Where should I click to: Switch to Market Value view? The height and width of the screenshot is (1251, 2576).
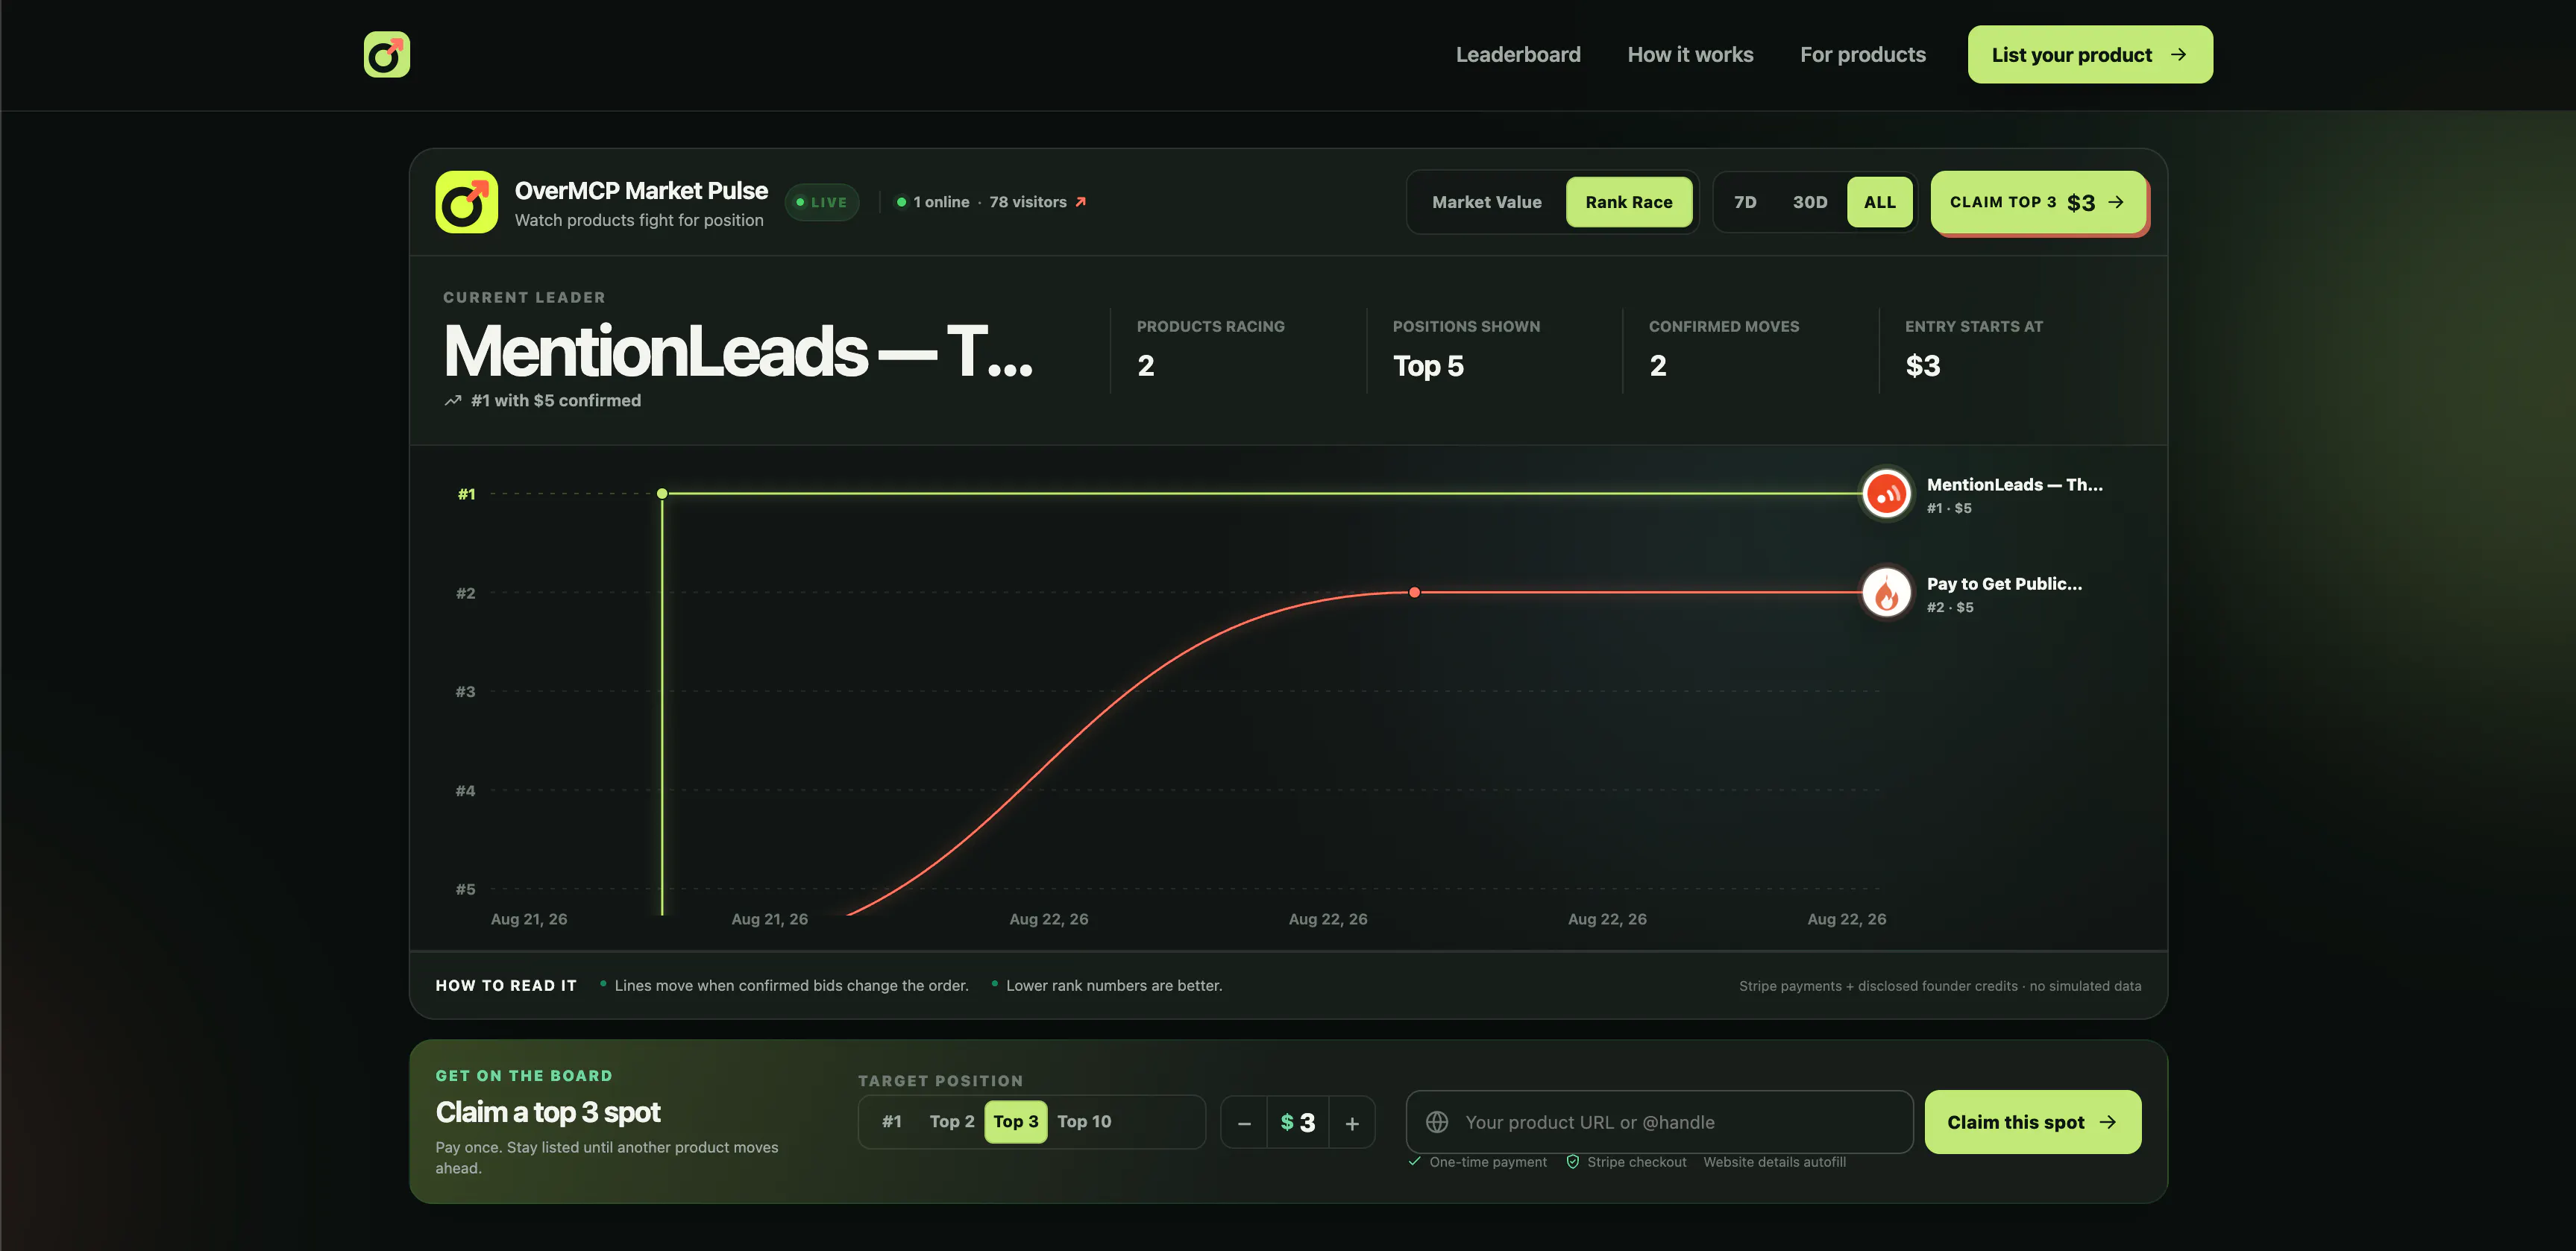point(1486,202)
